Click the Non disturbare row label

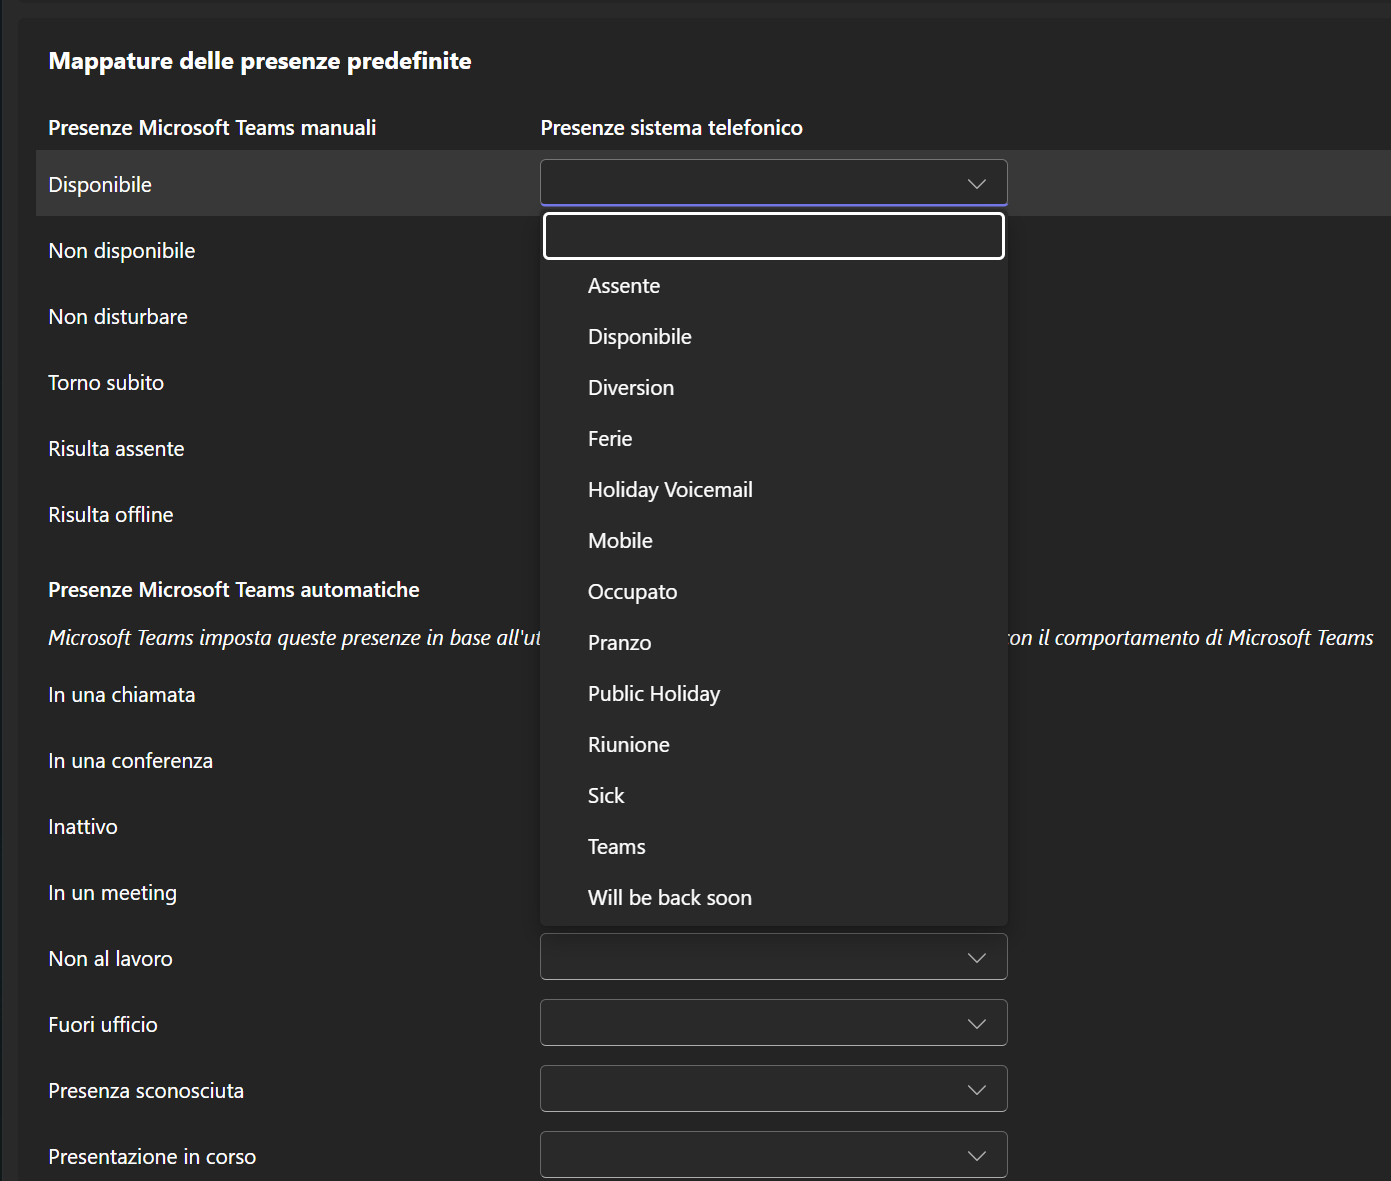(x=118, y=317)
